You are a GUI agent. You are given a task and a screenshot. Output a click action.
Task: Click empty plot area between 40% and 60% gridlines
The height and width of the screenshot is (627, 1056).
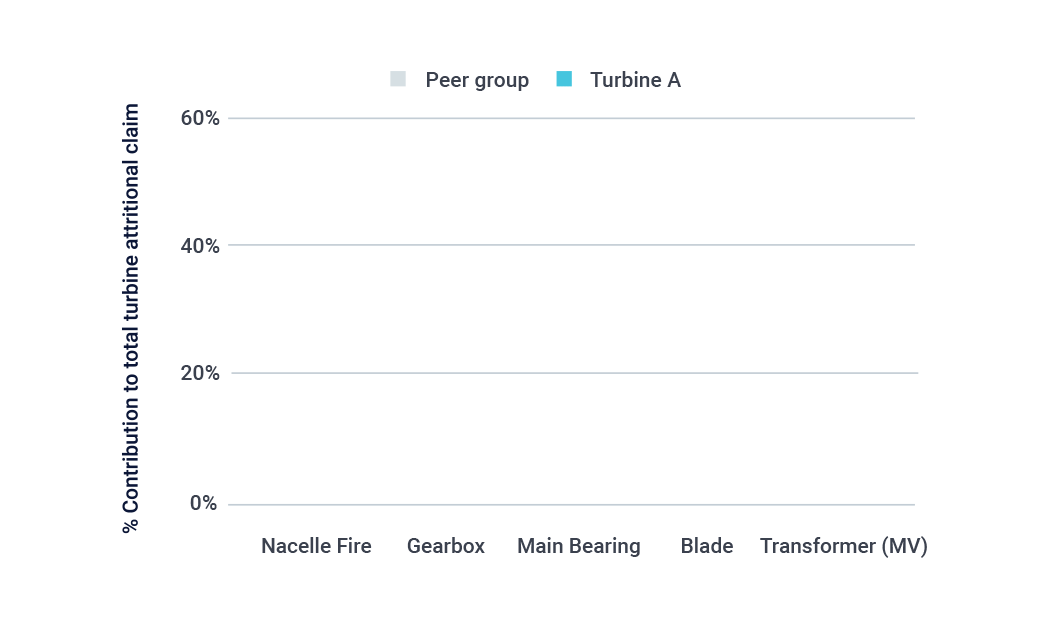click(571, 182)
